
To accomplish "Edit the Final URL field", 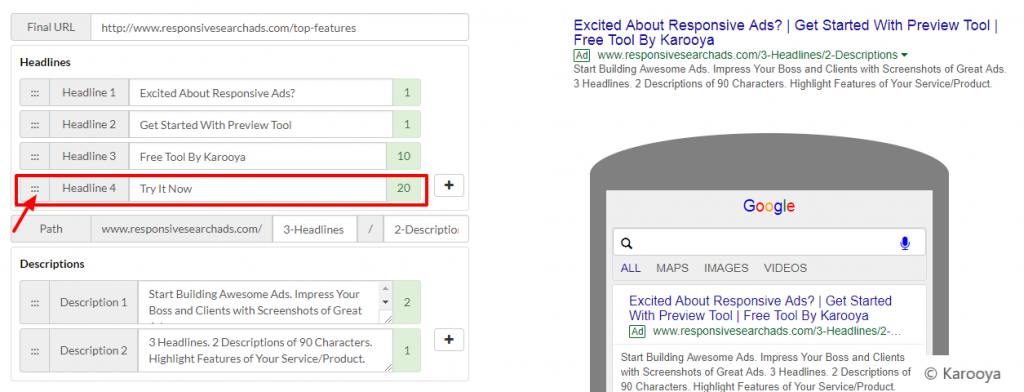I will [x=280, y=28].
